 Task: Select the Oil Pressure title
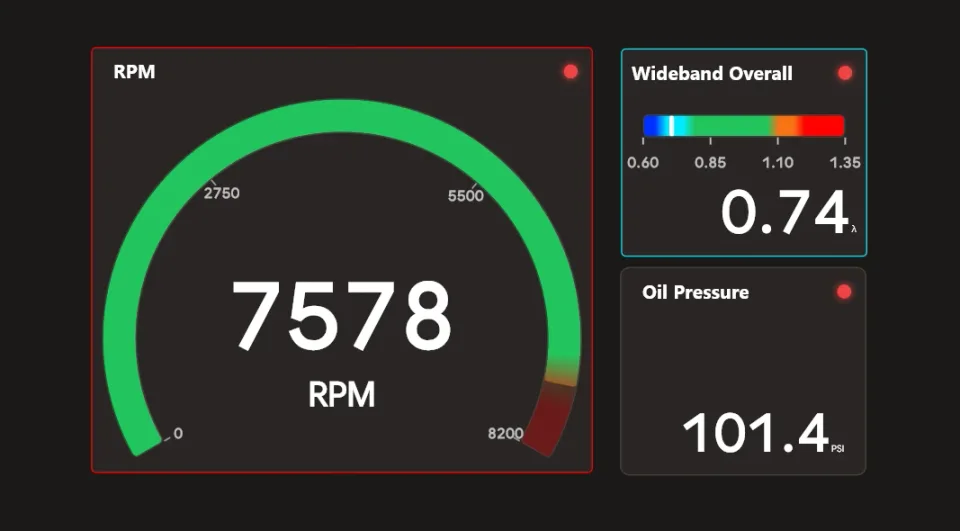(x=696, y=292)
